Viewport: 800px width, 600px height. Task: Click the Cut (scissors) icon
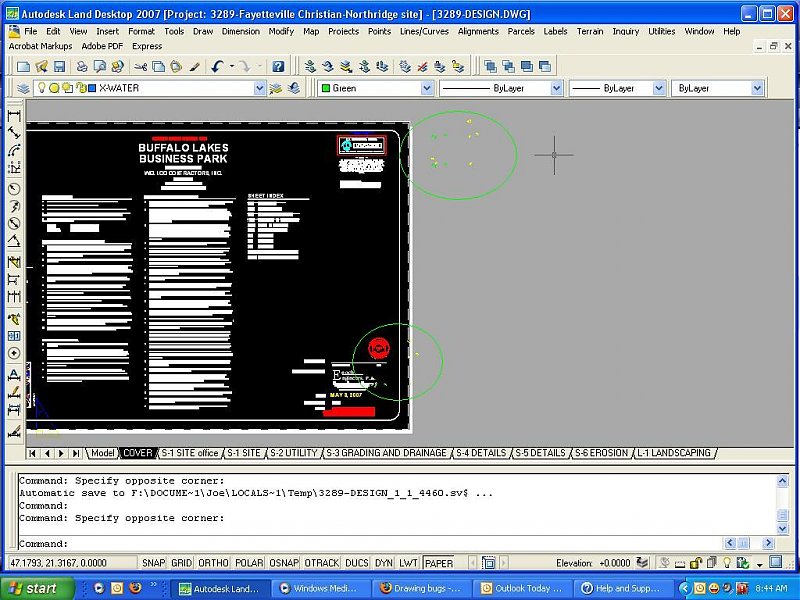pyautogui.click(x=141, y=66)
